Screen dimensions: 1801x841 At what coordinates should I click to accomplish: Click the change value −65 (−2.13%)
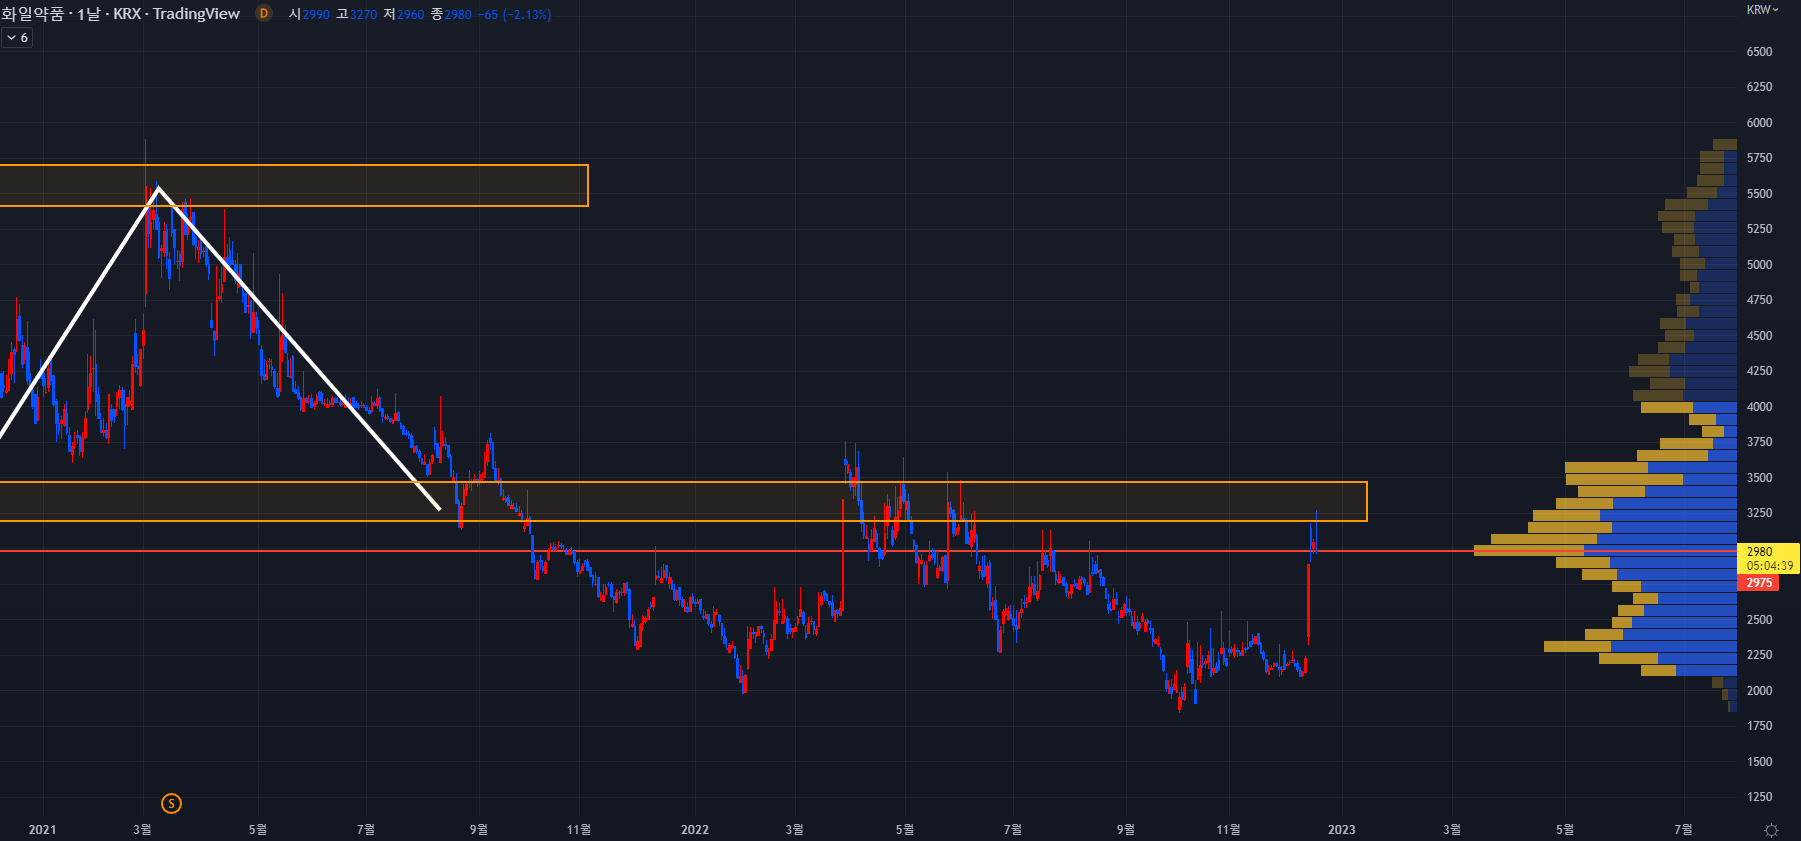(x=515, y=15)
